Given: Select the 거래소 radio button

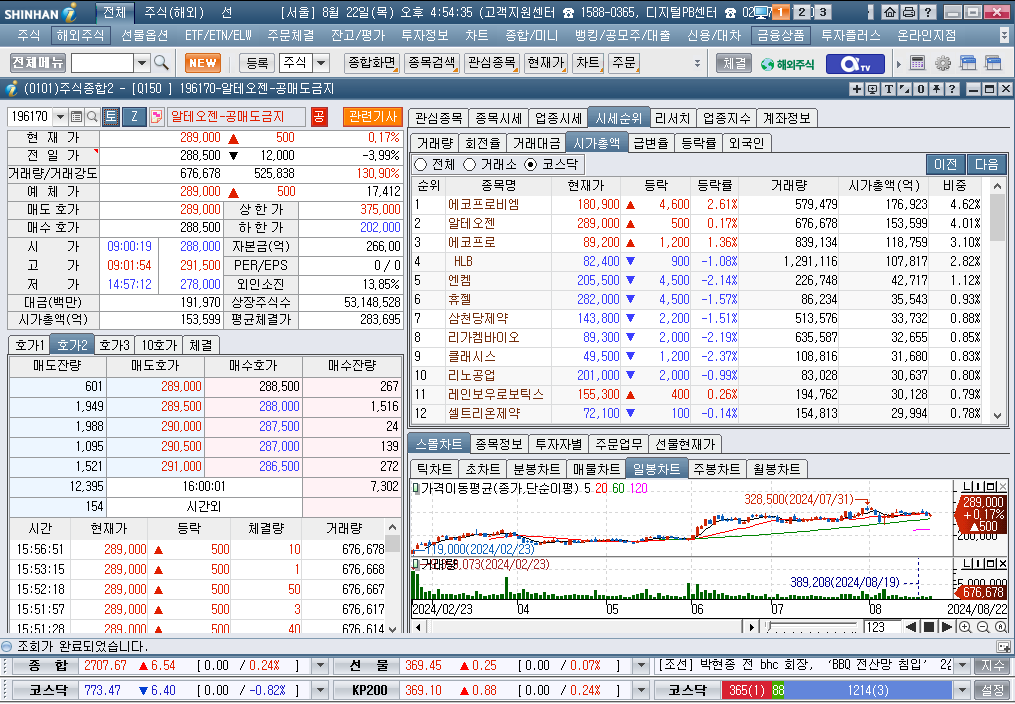Looking at the screenshot, I should click(x=469, y=164).
